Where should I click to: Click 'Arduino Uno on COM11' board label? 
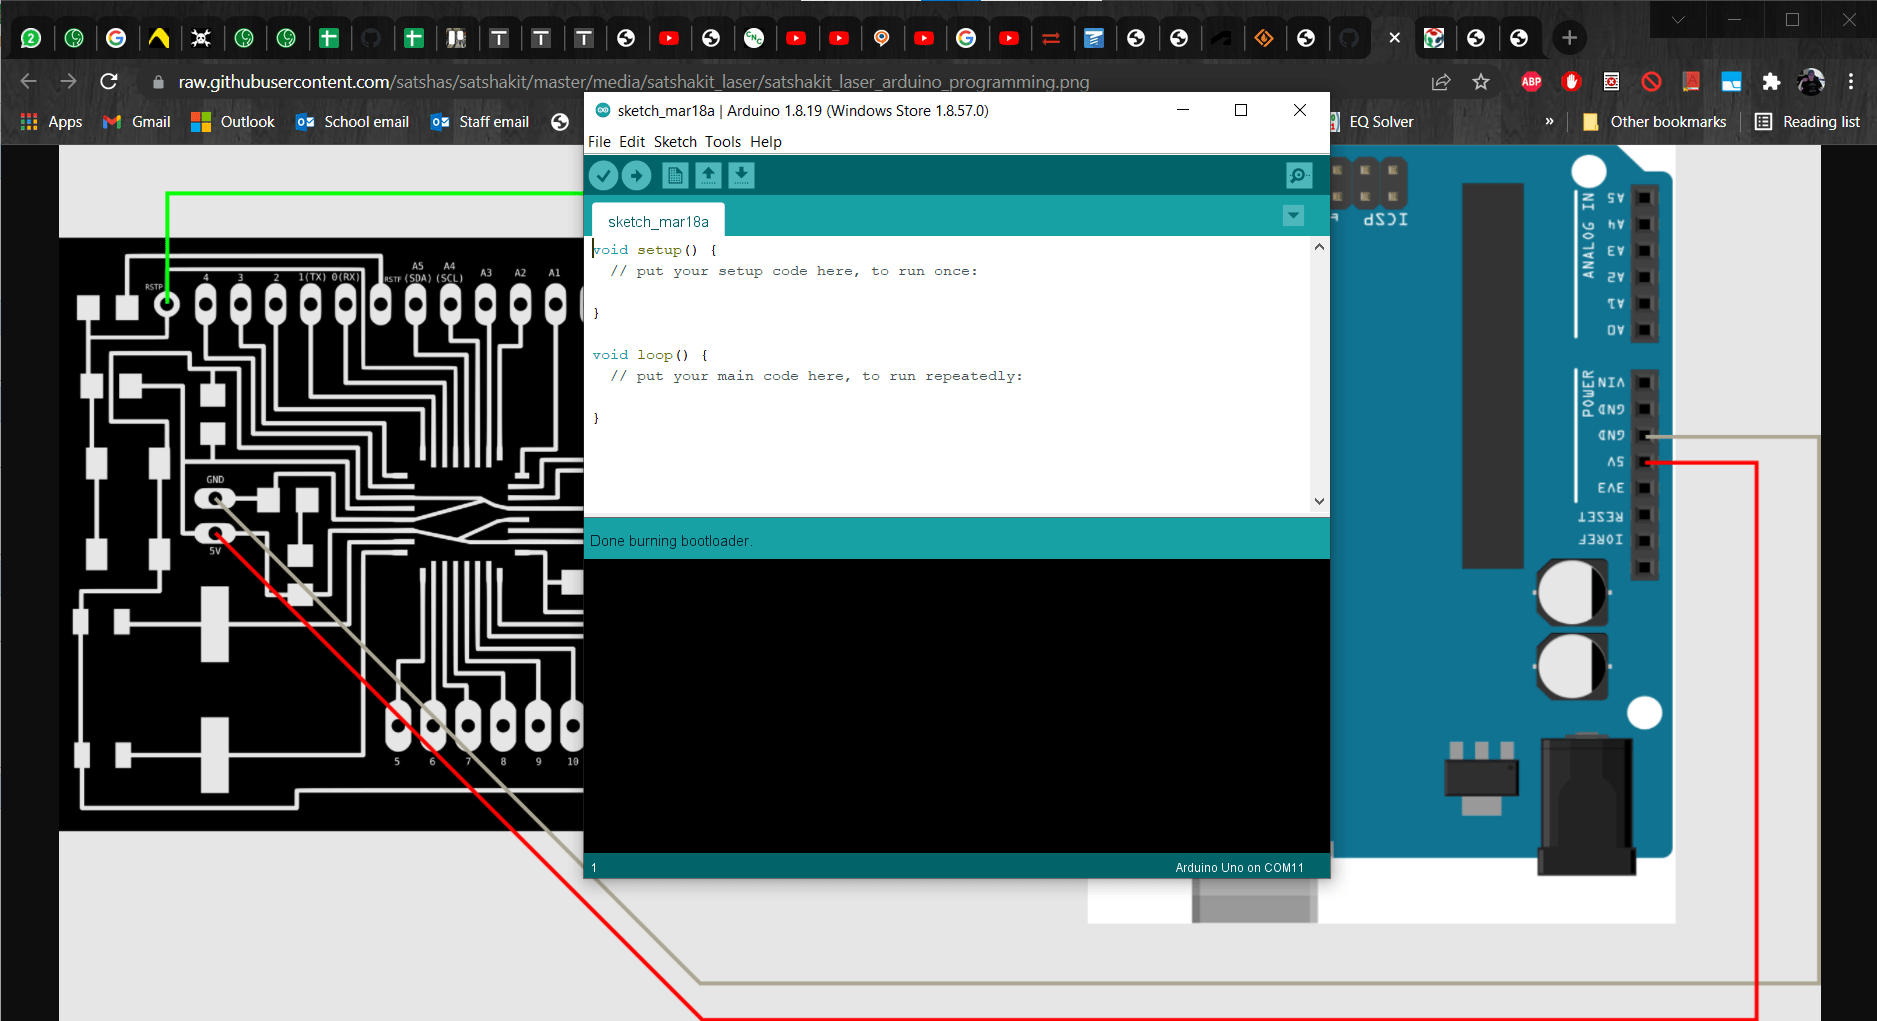[x=1239, y=868]
